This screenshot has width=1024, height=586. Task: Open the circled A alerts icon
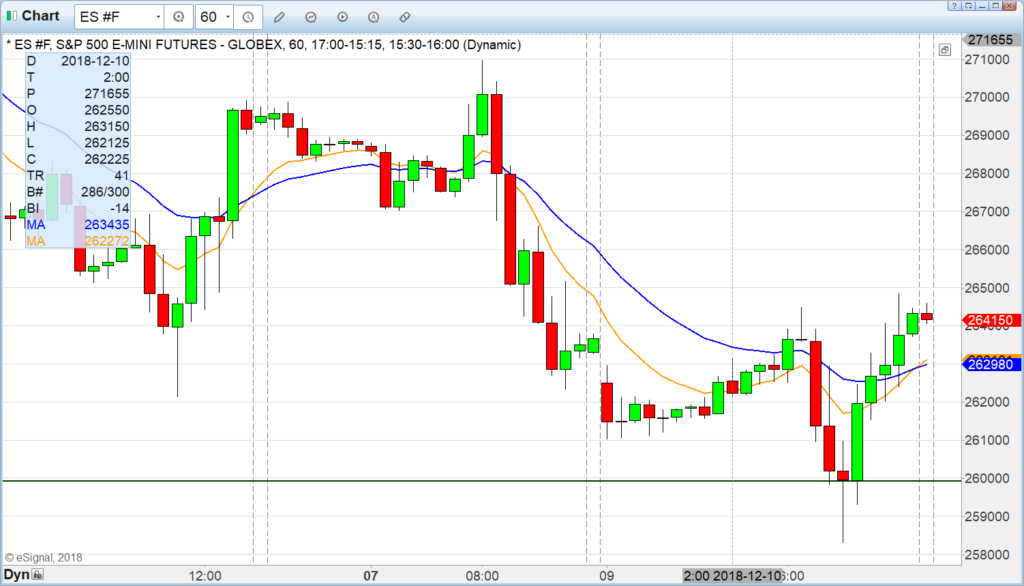coord(374,17)
